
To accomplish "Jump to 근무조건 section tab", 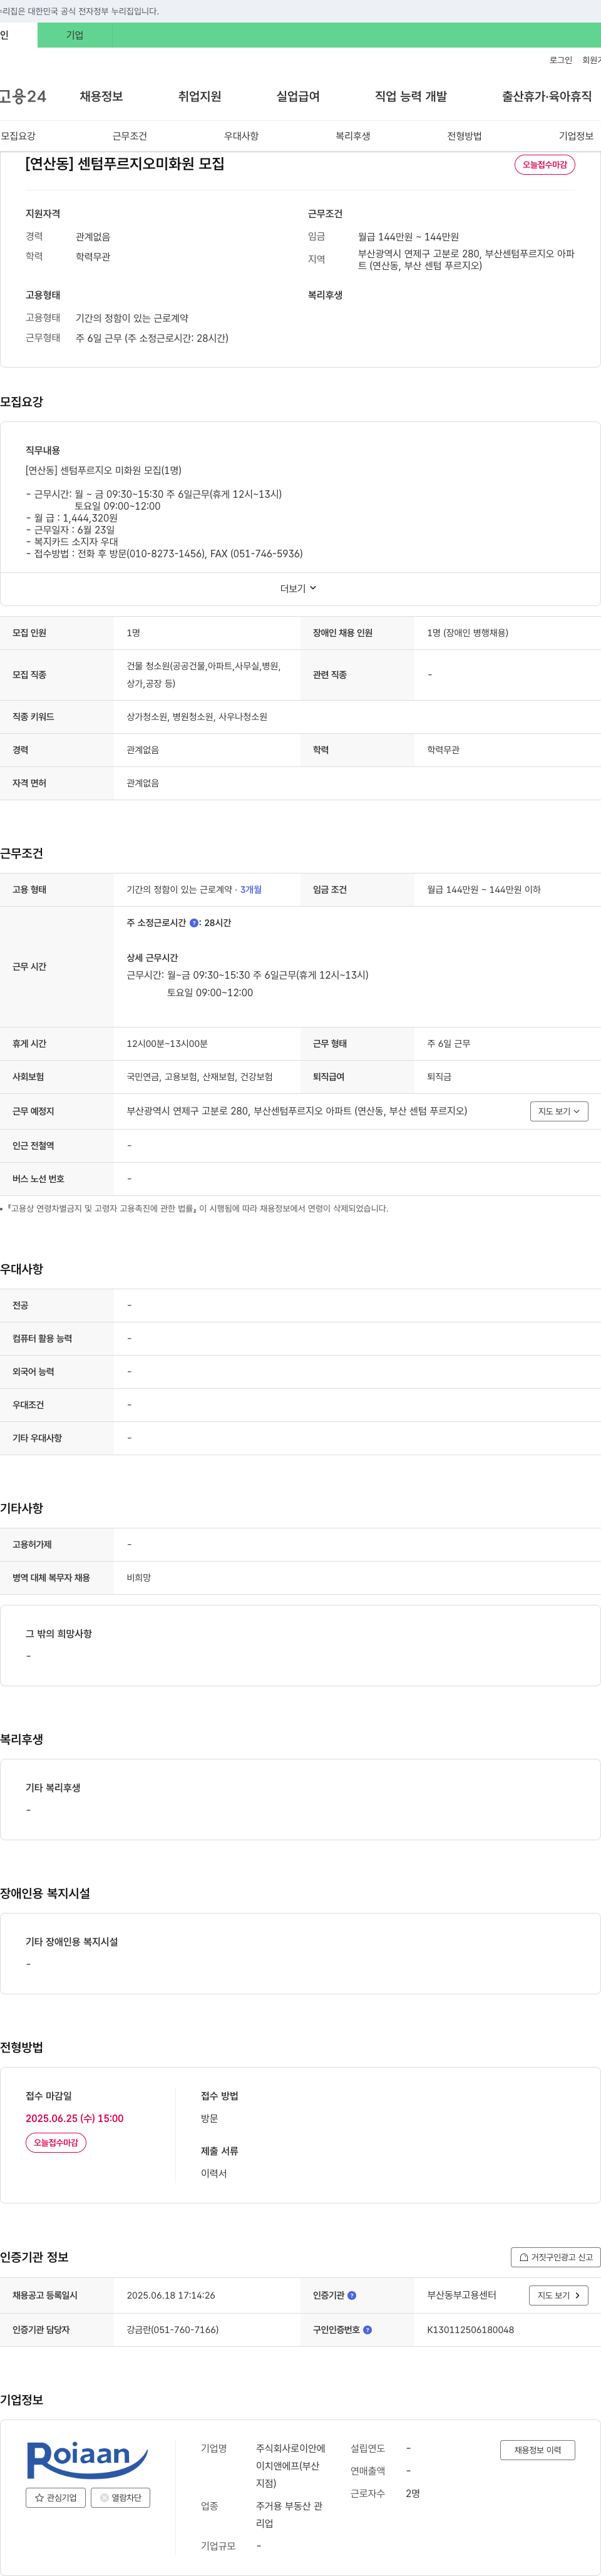I will tap(130, 136).
